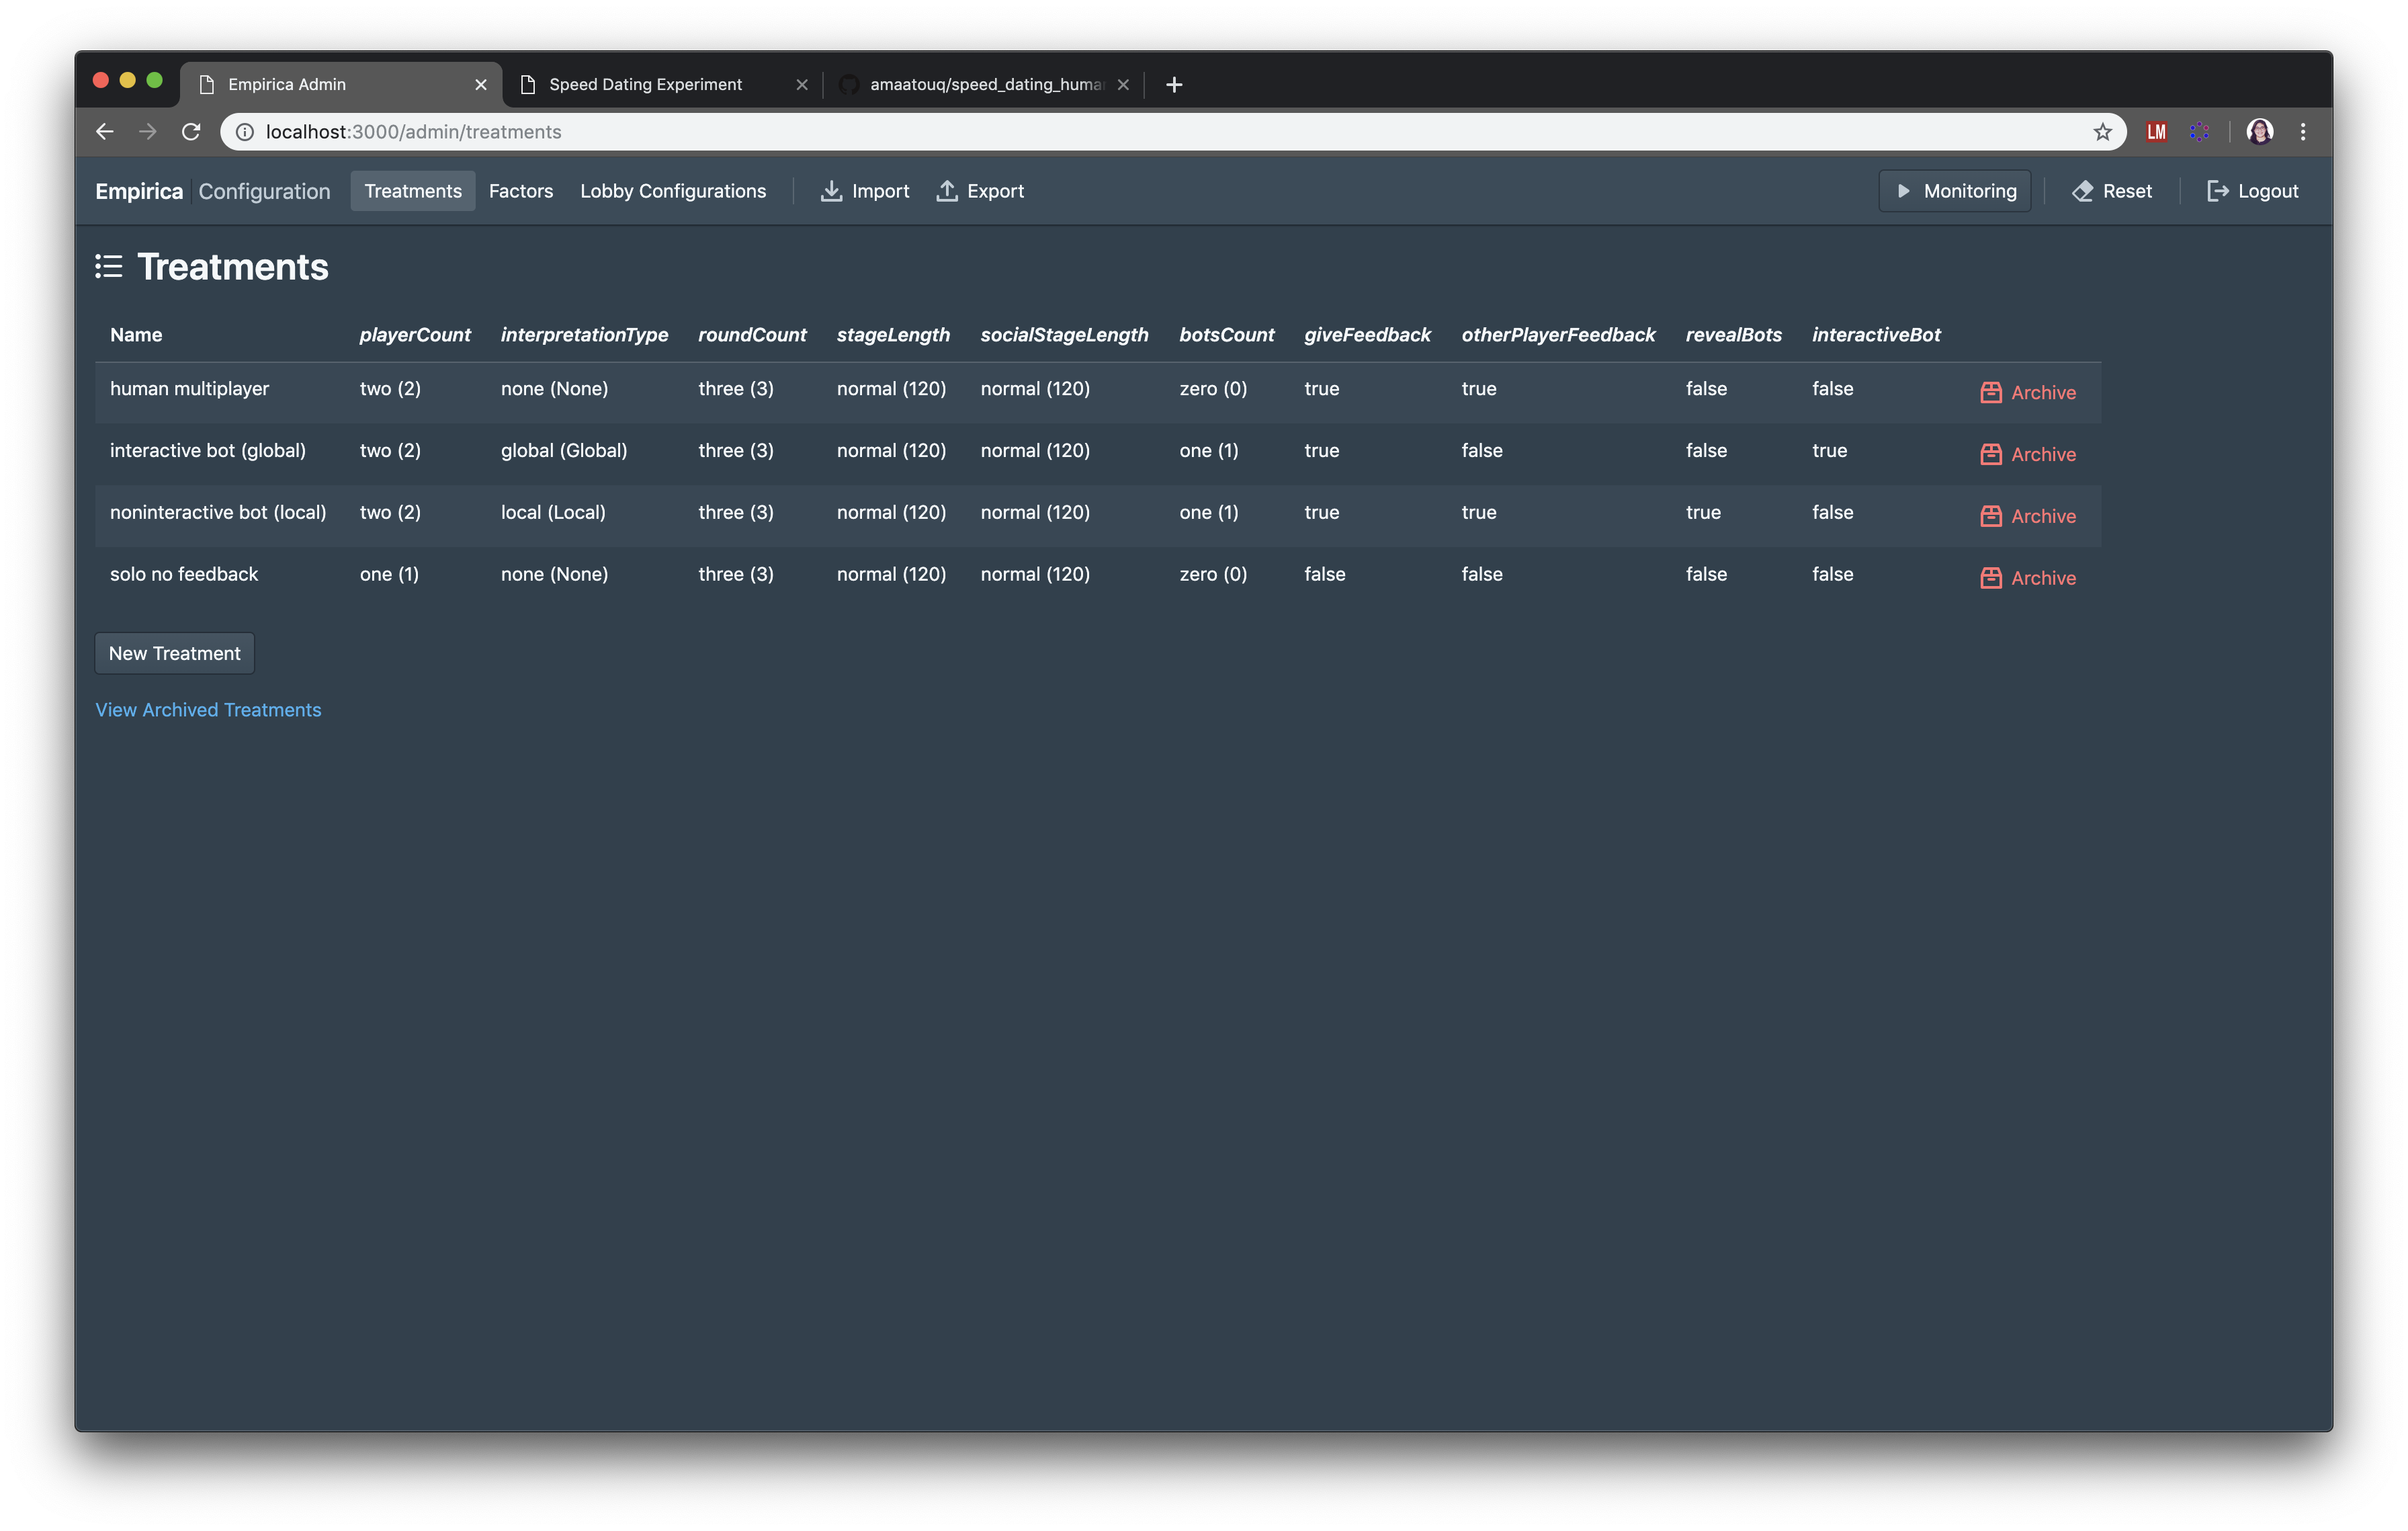Click the browser address bar URL
The height and width of the screenshot is (1531, 2408).
tap(413, 132)
